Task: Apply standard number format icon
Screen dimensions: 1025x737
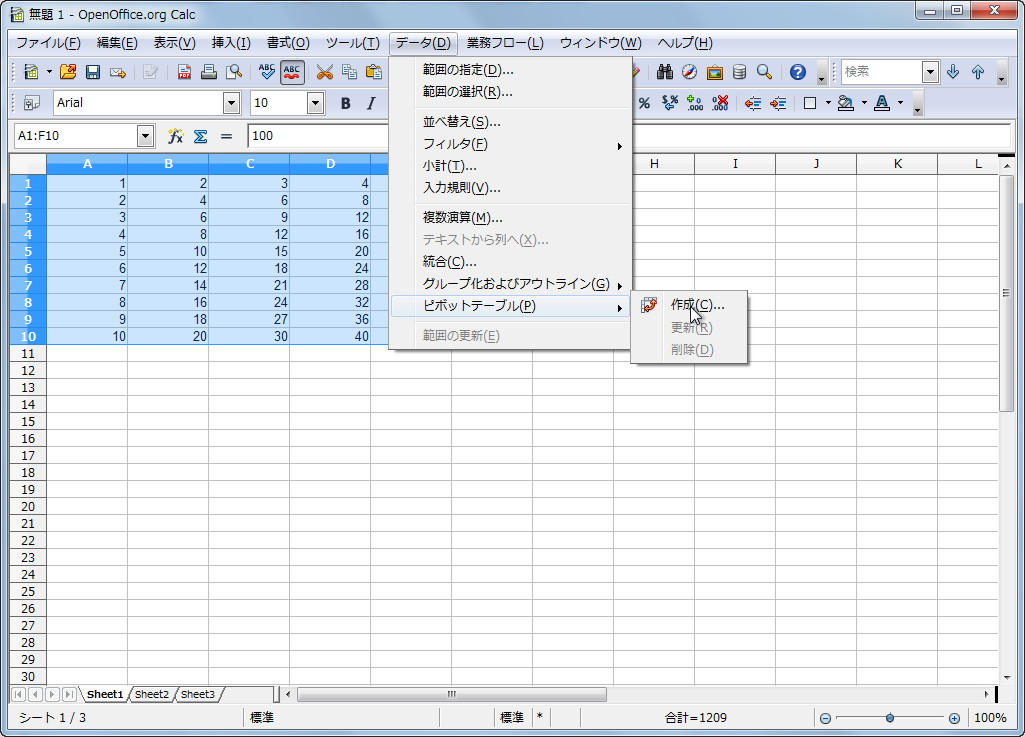Action: (x=669, y=103)
